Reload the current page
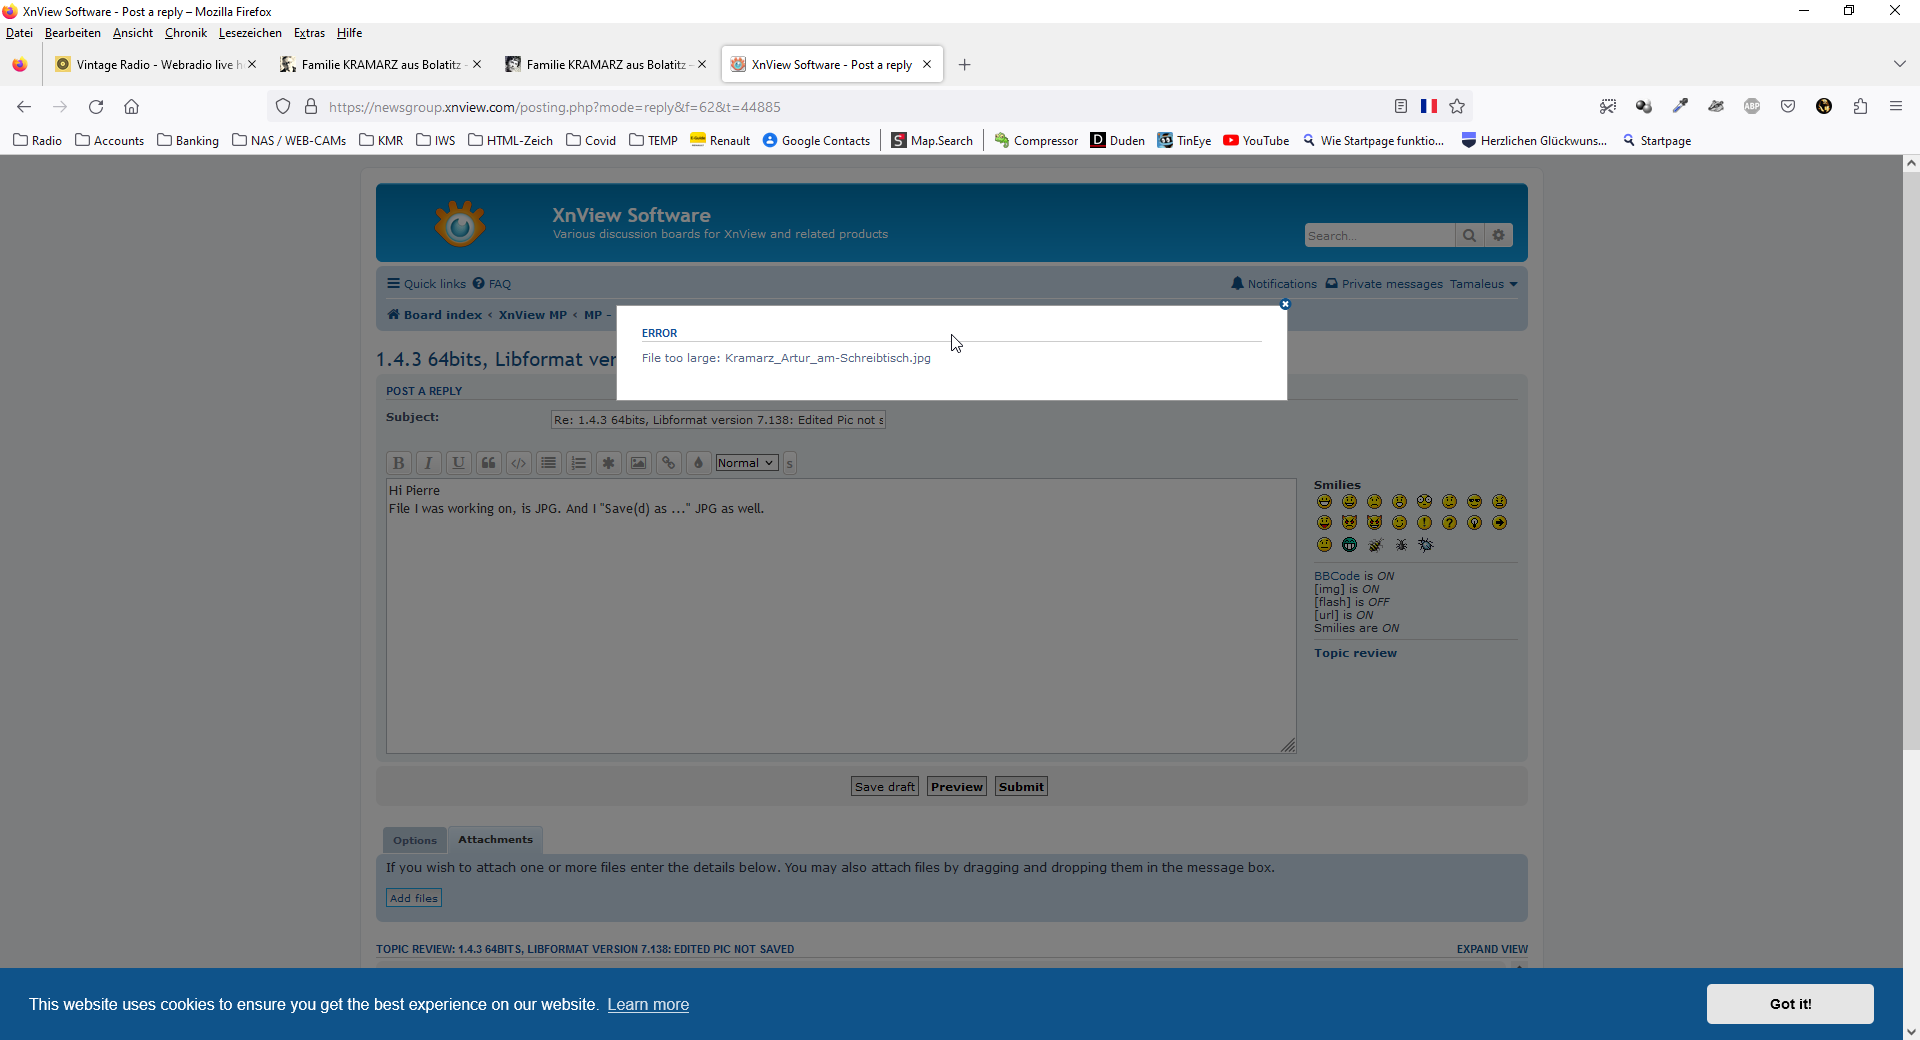This screenshot has height=1040, width=1920. pyautogui.click(x=96, y=106)
